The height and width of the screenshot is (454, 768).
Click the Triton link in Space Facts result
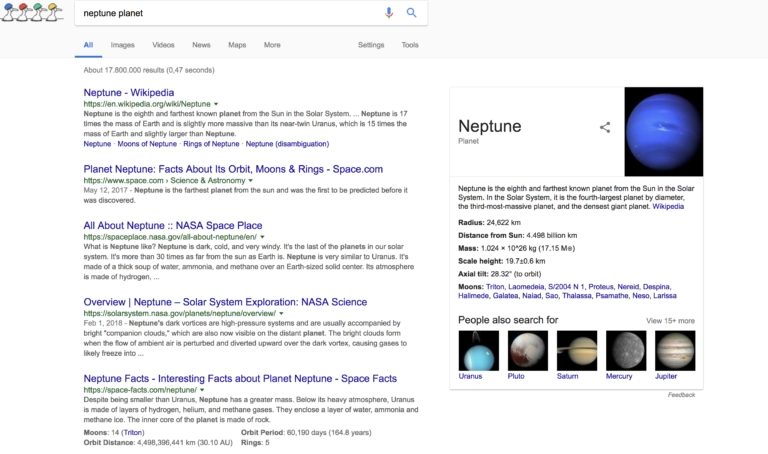(x=133, y=432)
